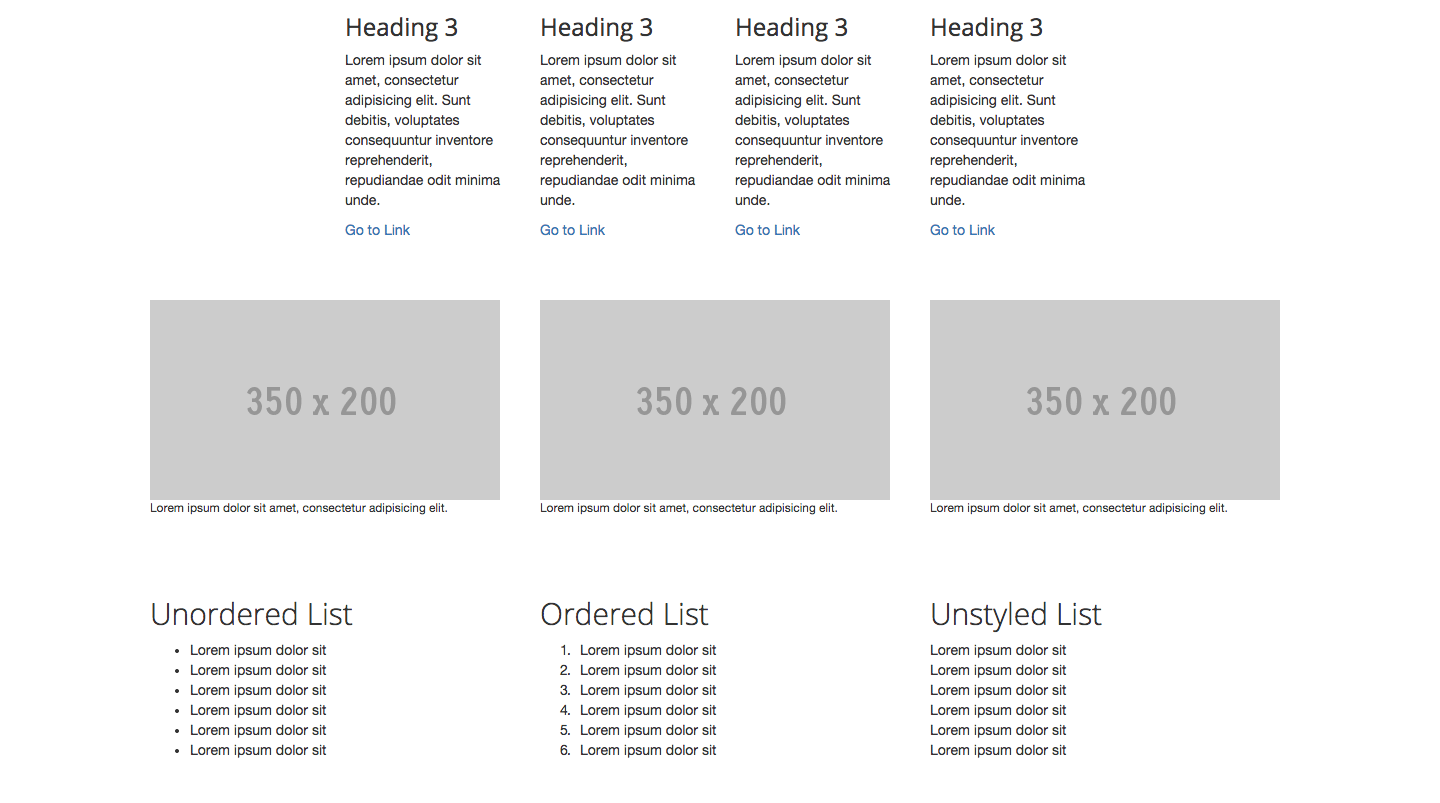Click the Unstyled List heading
The image size is (1440, 803).
pos(1015,614)
